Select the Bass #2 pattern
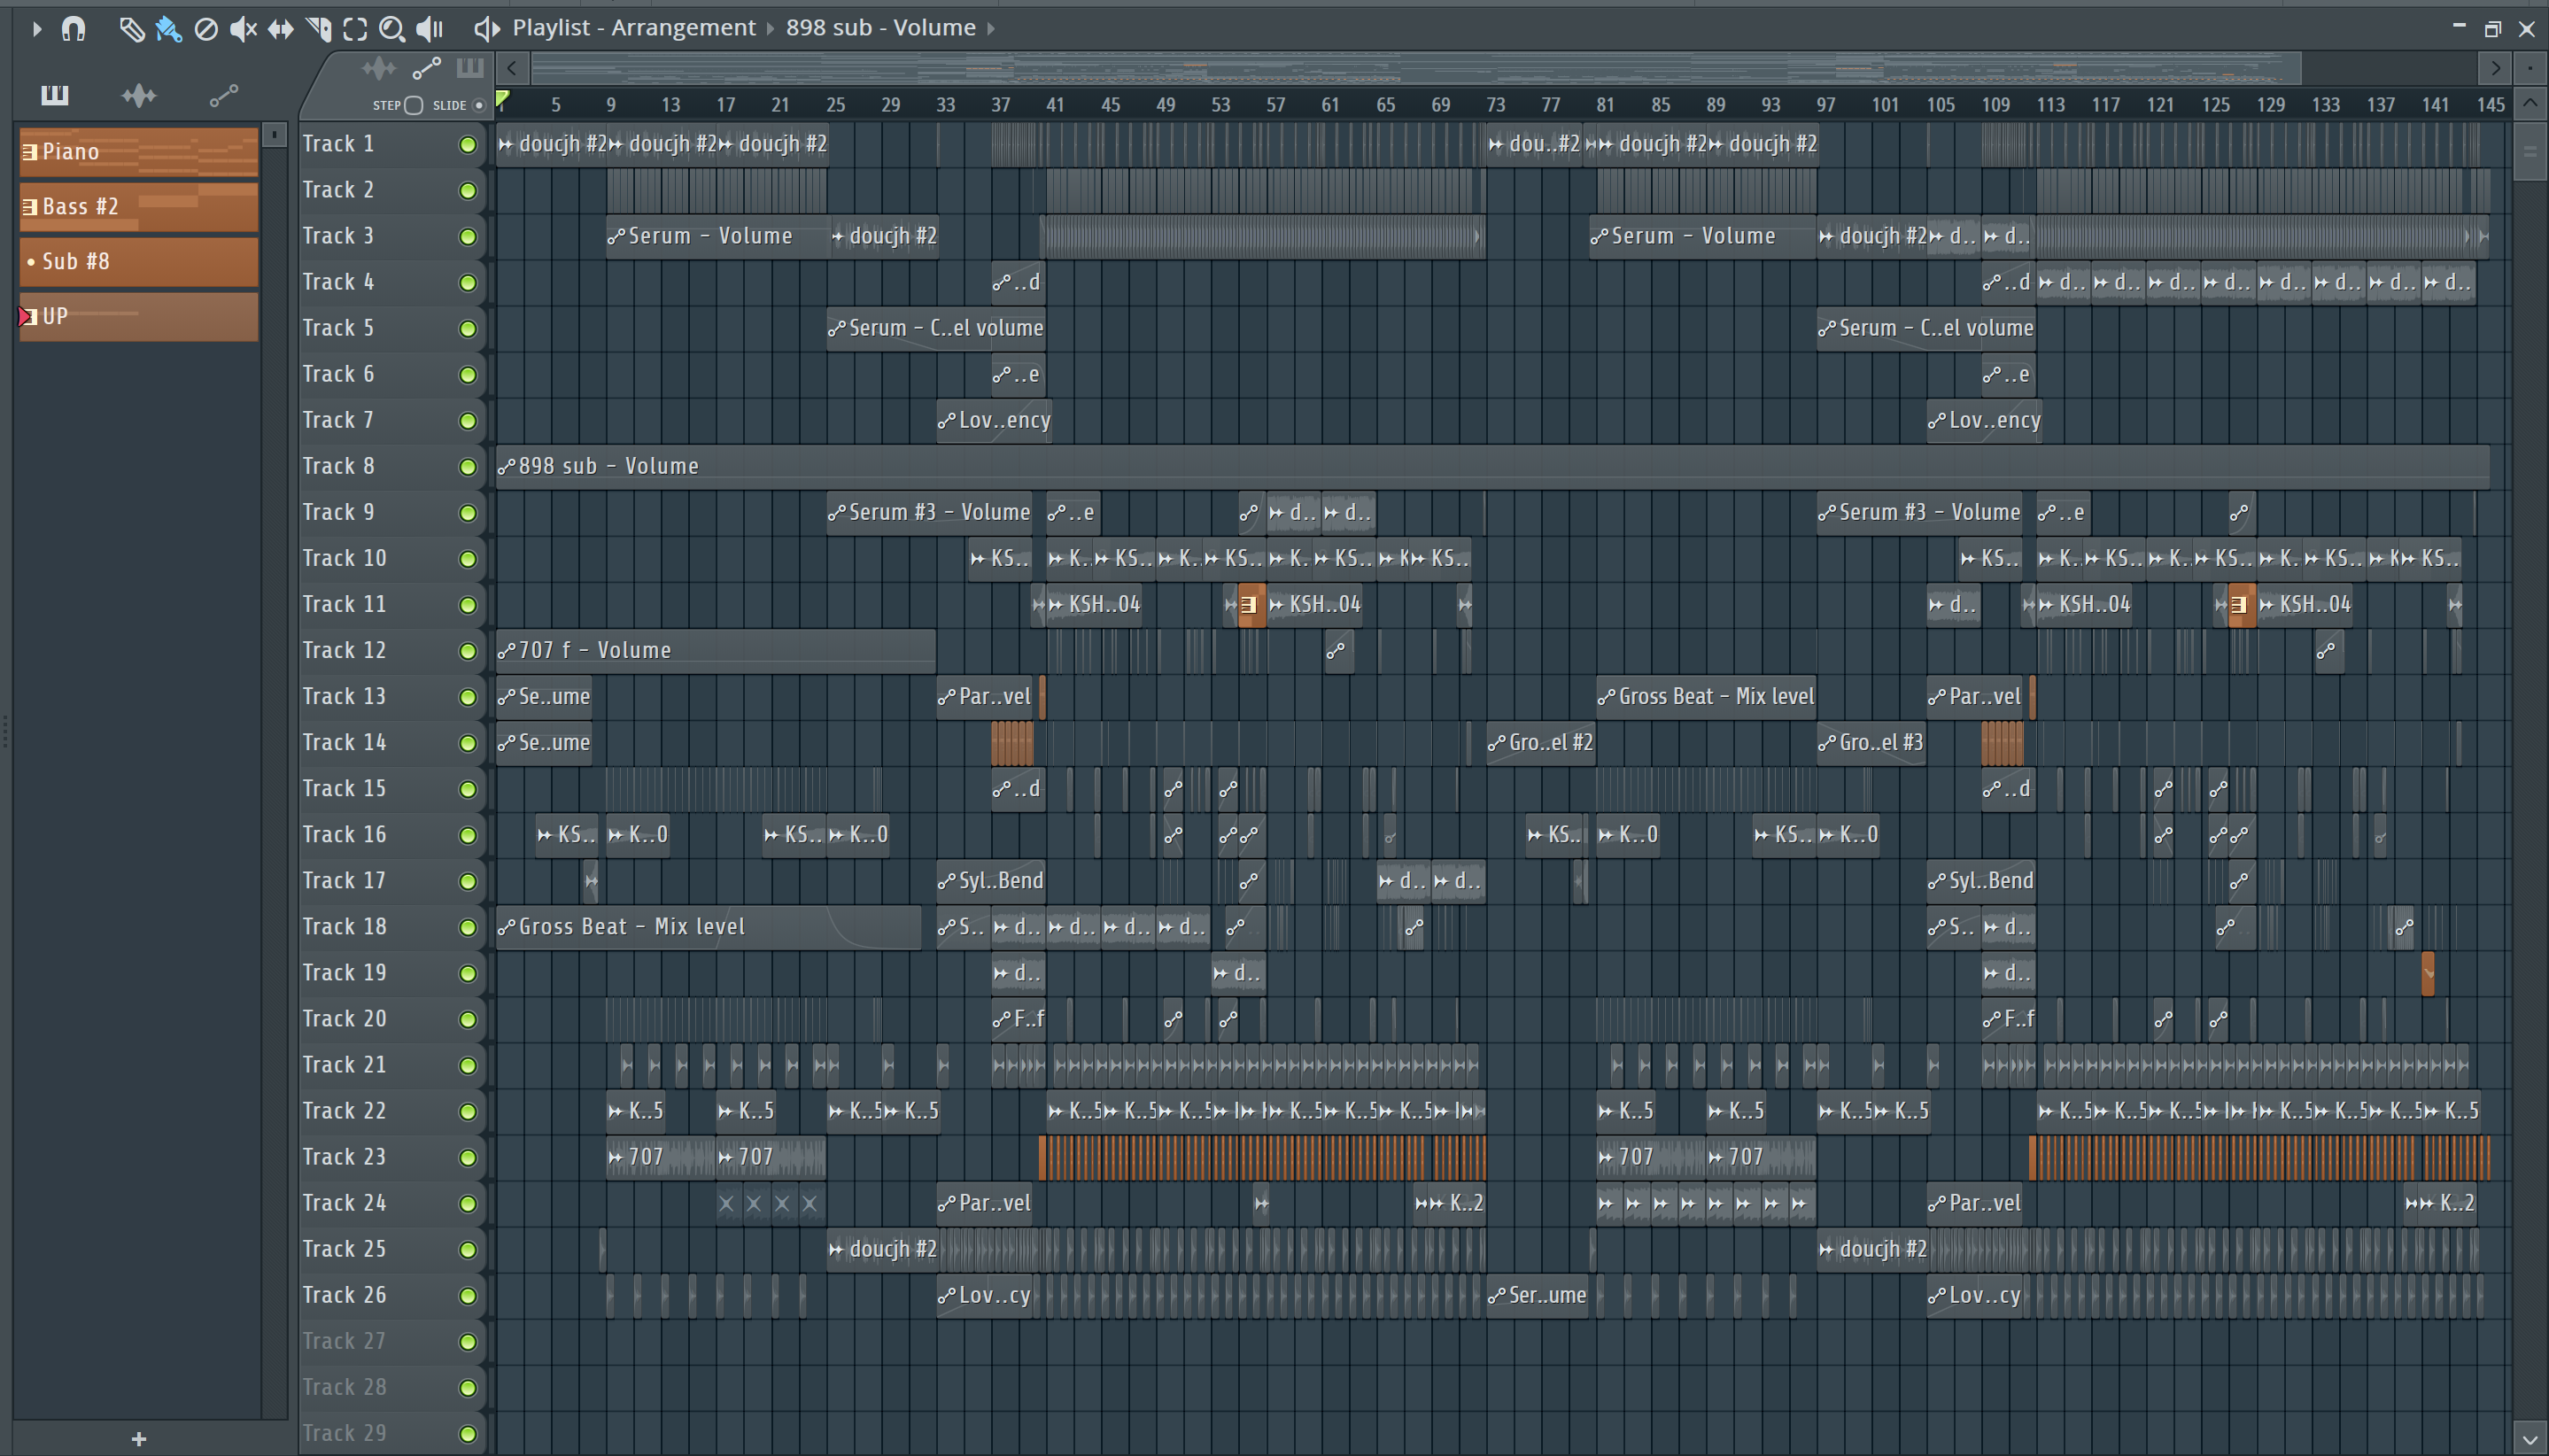 (139, 207)
